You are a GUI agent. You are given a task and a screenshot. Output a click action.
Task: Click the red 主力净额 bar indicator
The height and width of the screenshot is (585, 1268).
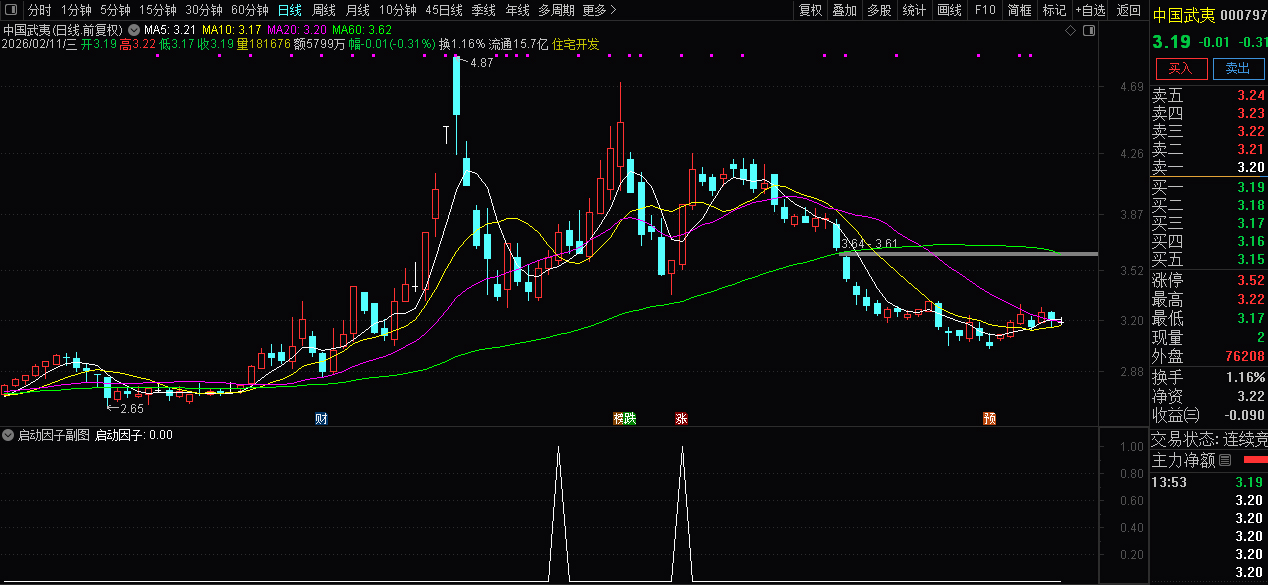1254,460
